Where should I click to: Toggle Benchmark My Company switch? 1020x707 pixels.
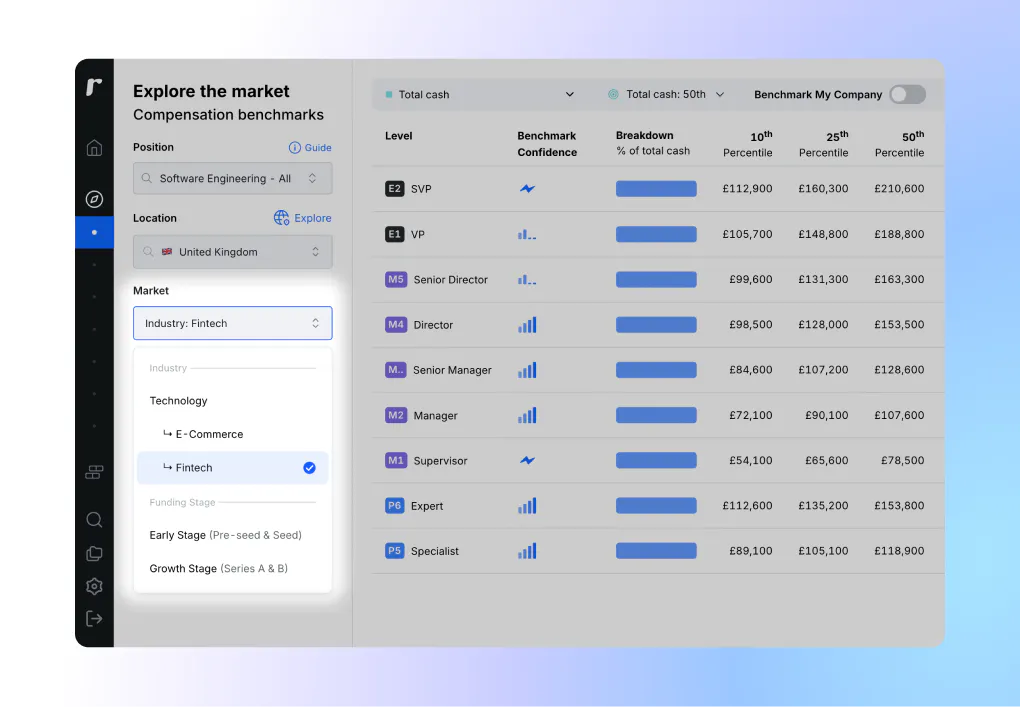pos(907,94)
